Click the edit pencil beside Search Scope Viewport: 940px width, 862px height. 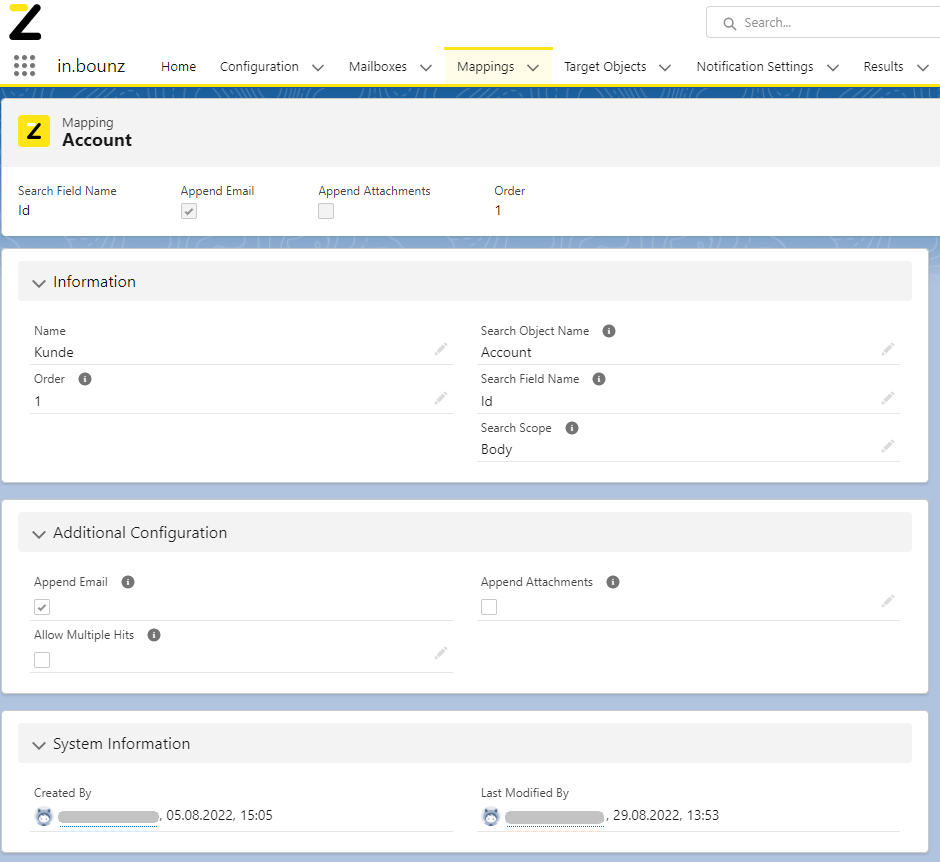pos(887,446)
